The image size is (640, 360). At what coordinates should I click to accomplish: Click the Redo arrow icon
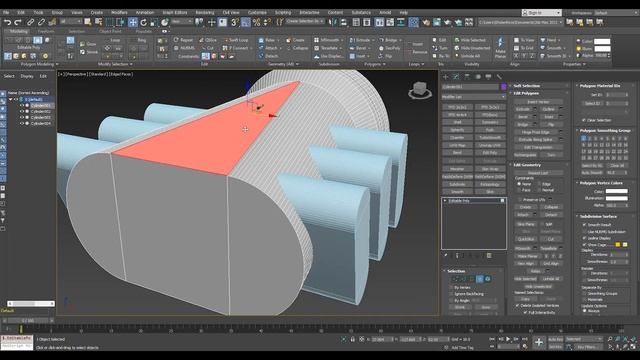tap(18, 22)
